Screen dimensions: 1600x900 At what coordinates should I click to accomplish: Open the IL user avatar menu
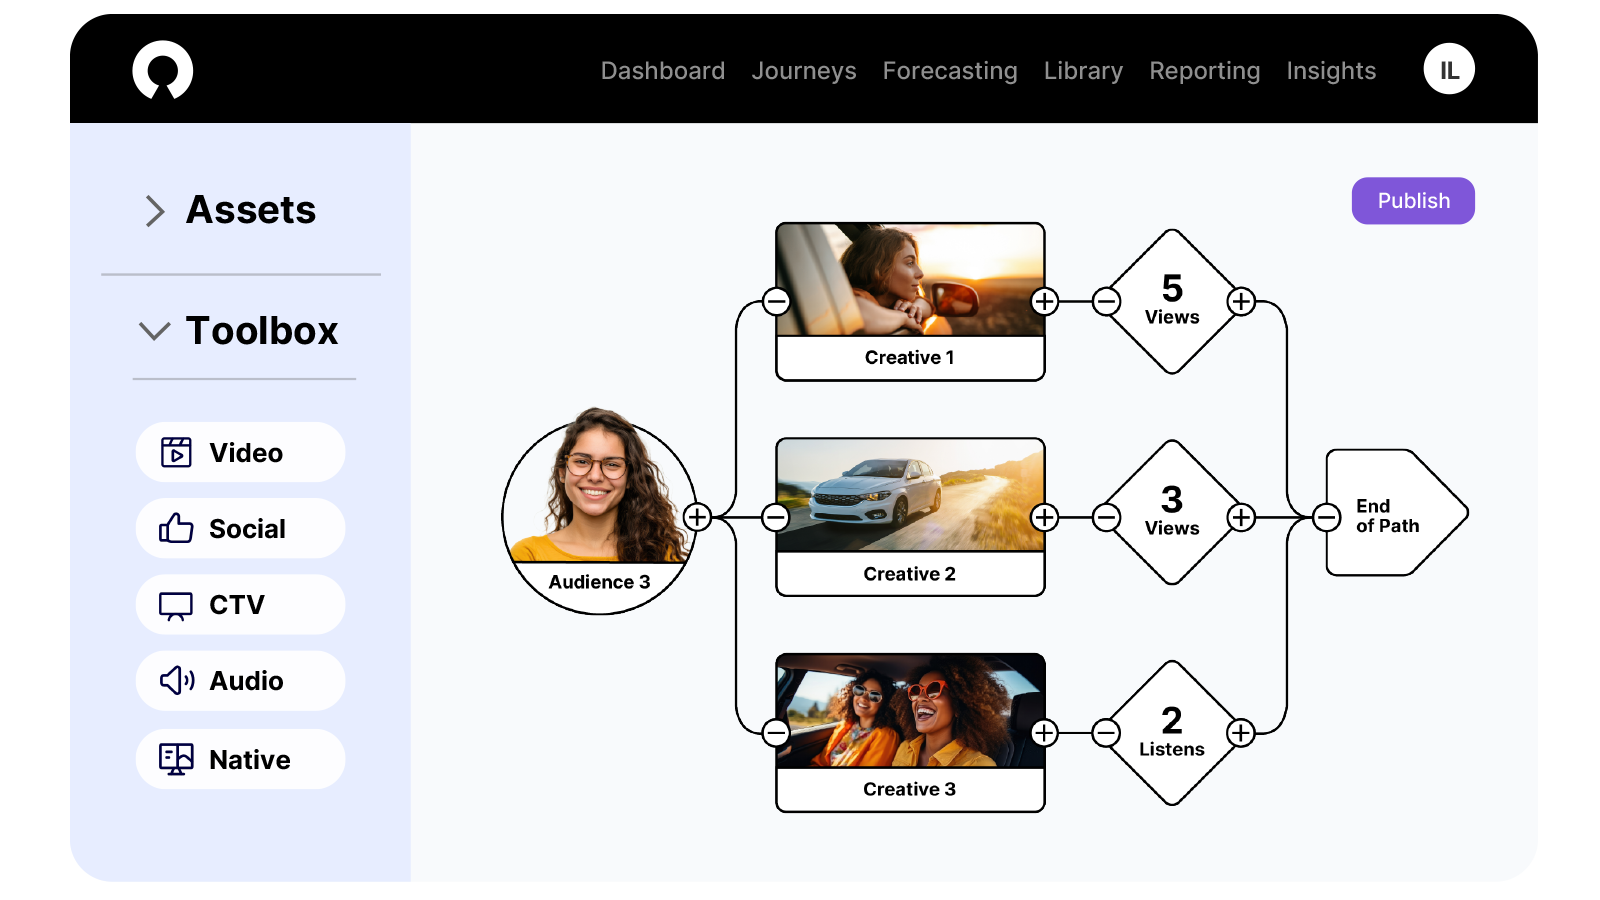click(x=1448, y=70)
